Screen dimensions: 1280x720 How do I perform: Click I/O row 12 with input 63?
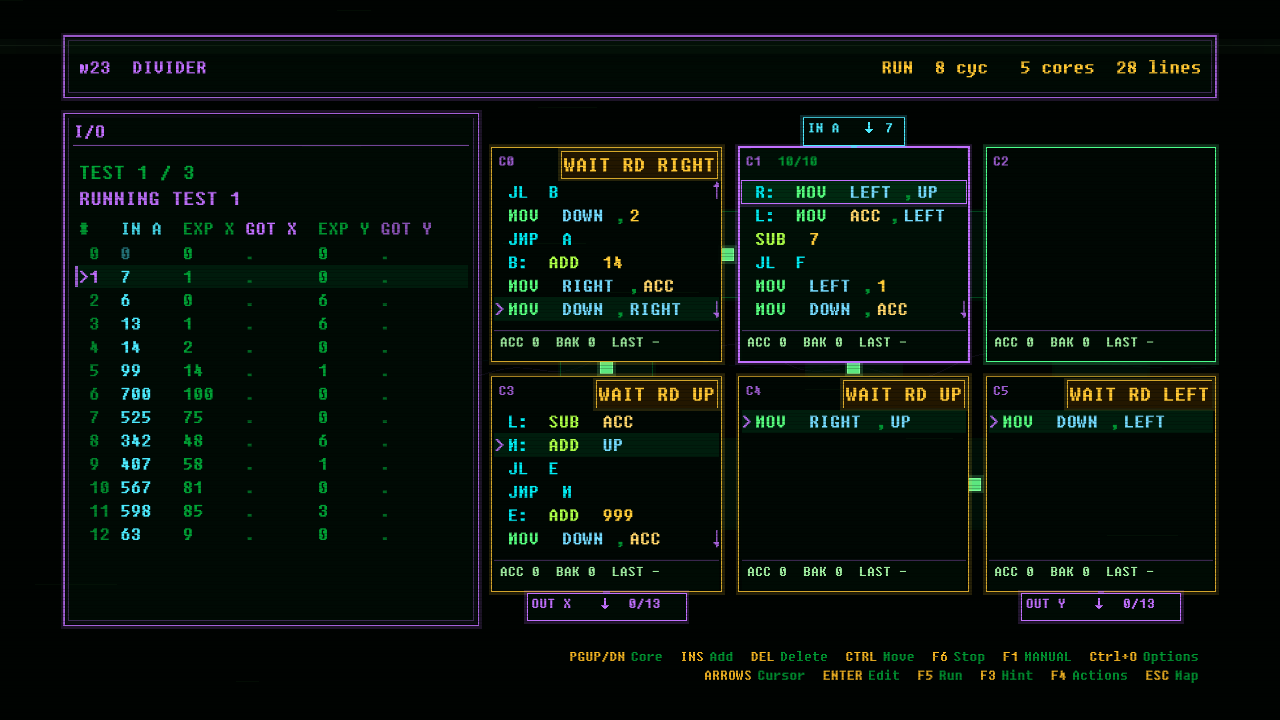pyautogui.click(x=272, y=535)
